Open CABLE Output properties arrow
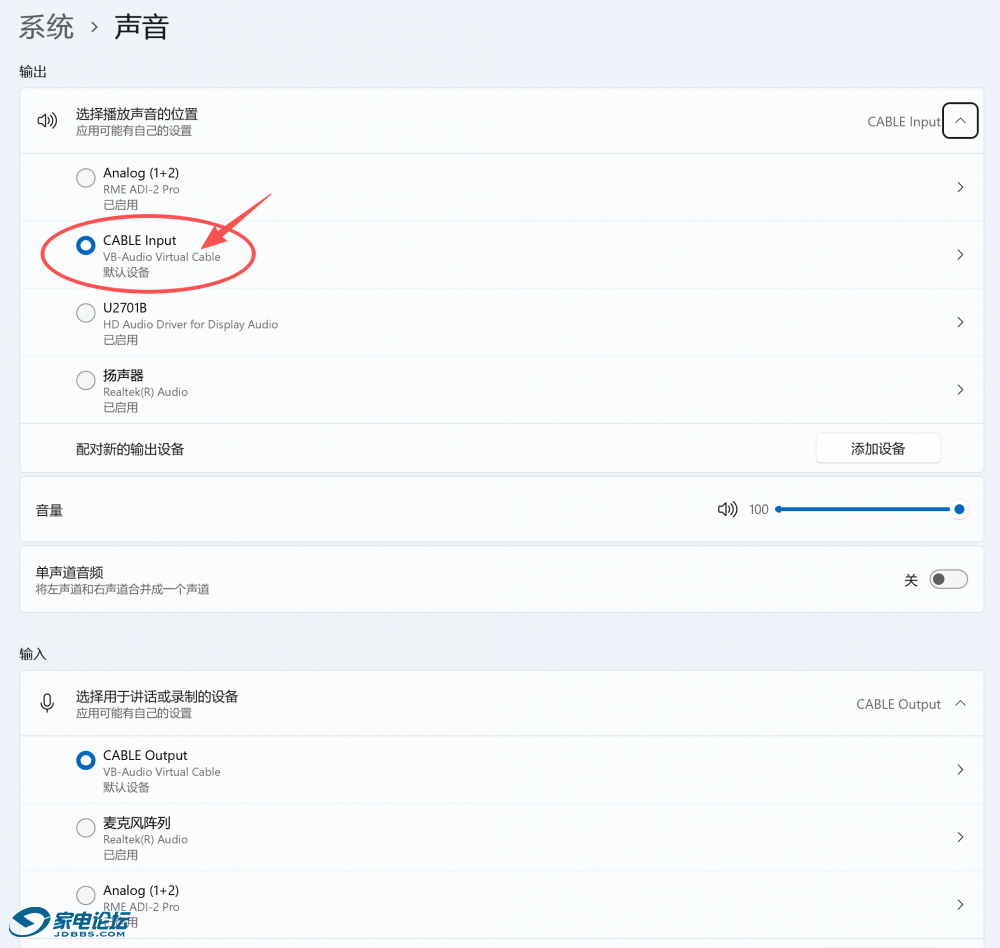1000x948 pixels. [960, 769]
